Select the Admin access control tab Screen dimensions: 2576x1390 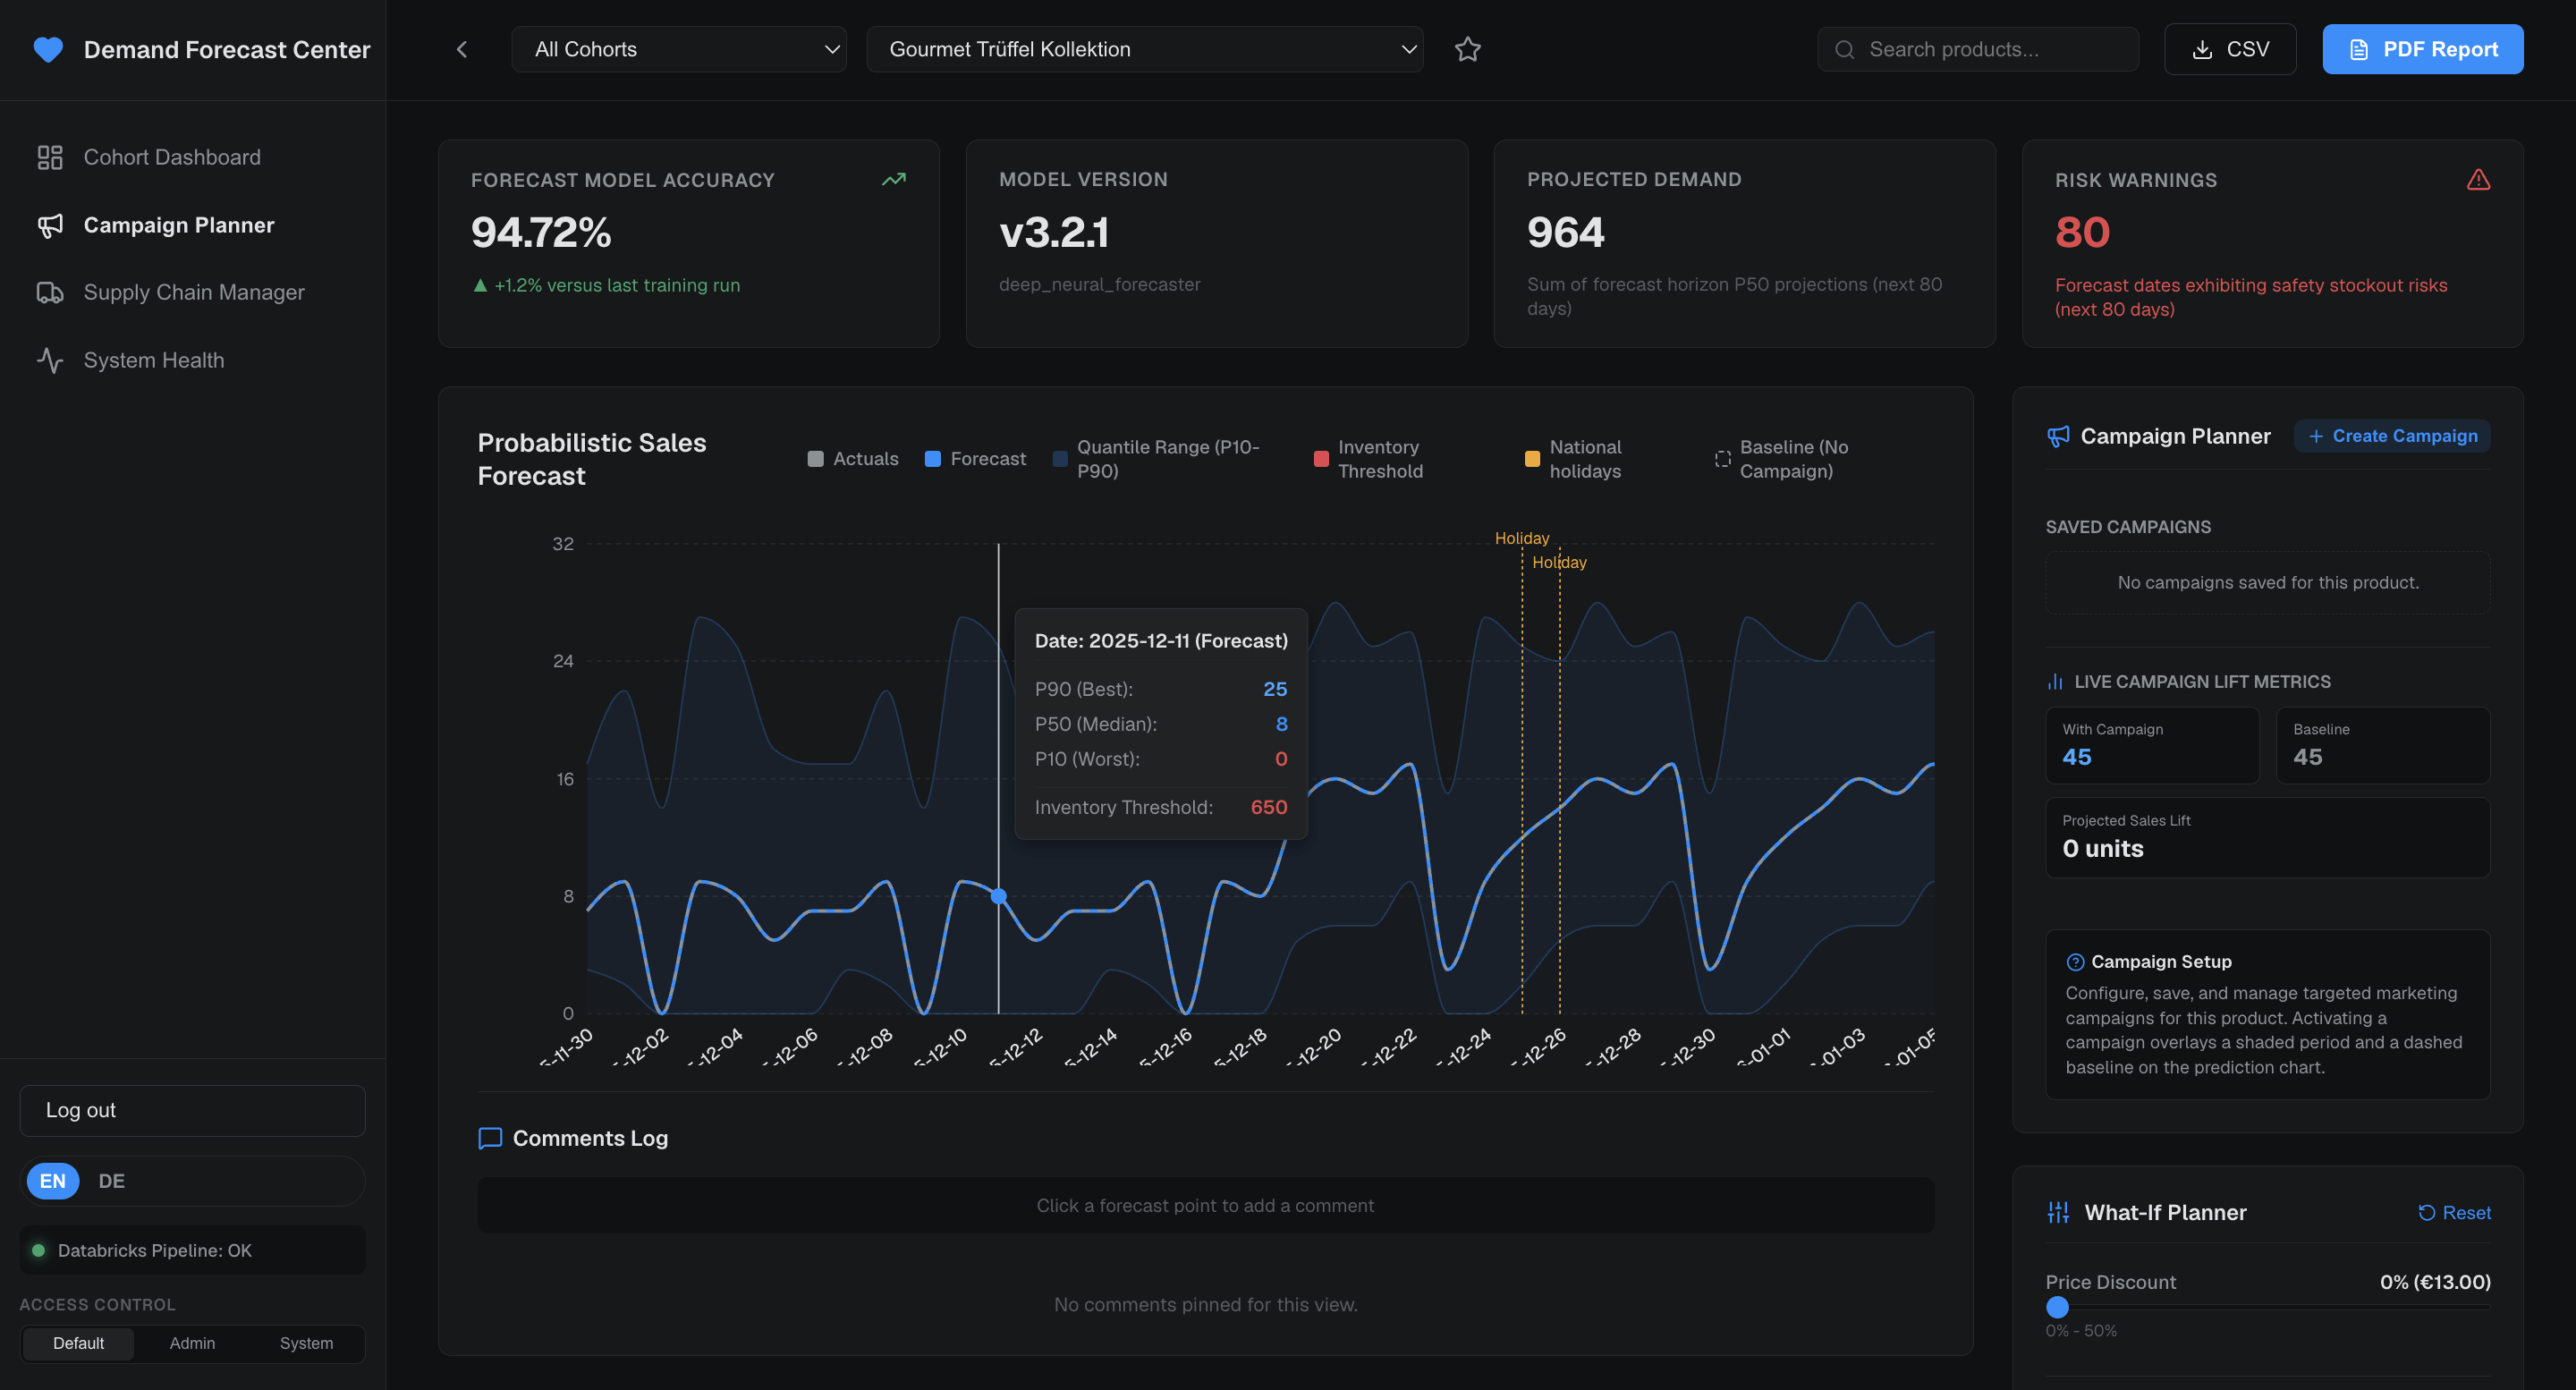click(192, 1343)
